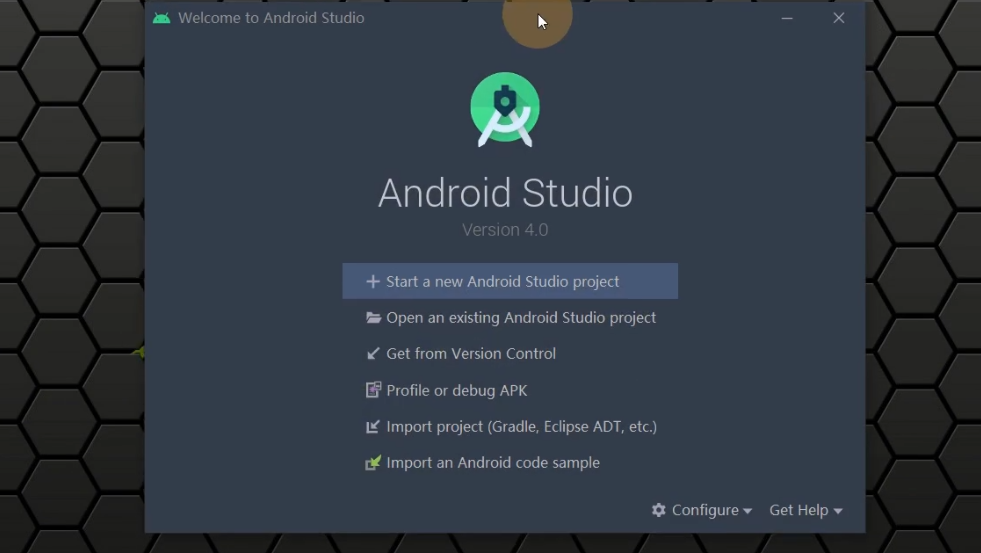Click the open folder icon for existing project
The width and height of the screenshot is (981, 553).
(374, 318)
